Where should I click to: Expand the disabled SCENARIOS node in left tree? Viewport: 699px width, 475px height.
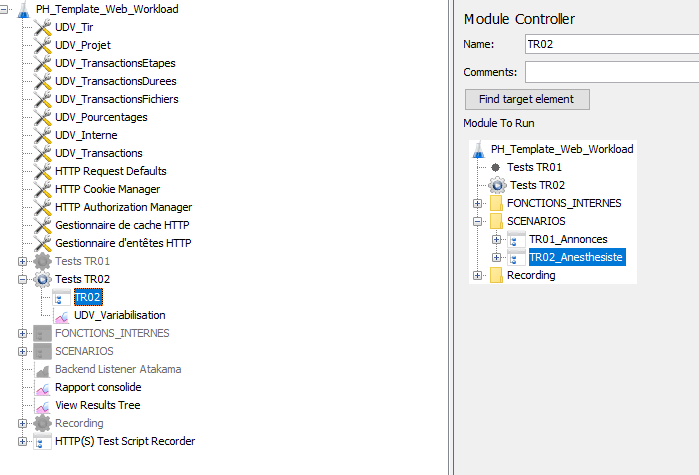point(22,352)
